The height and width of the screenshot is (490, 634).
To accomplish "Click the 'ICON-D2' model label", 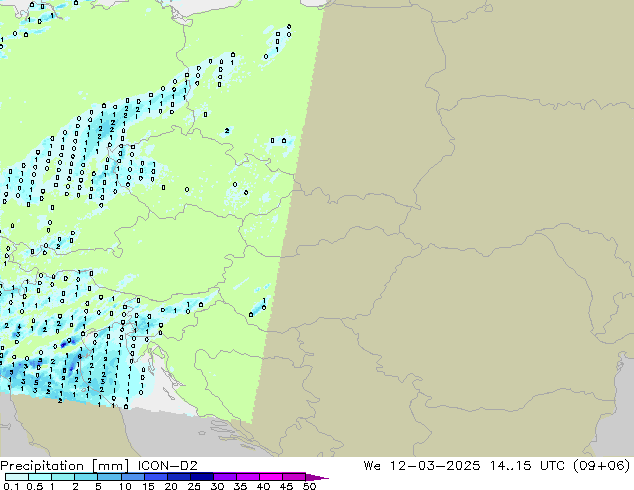I will [167, 466].
